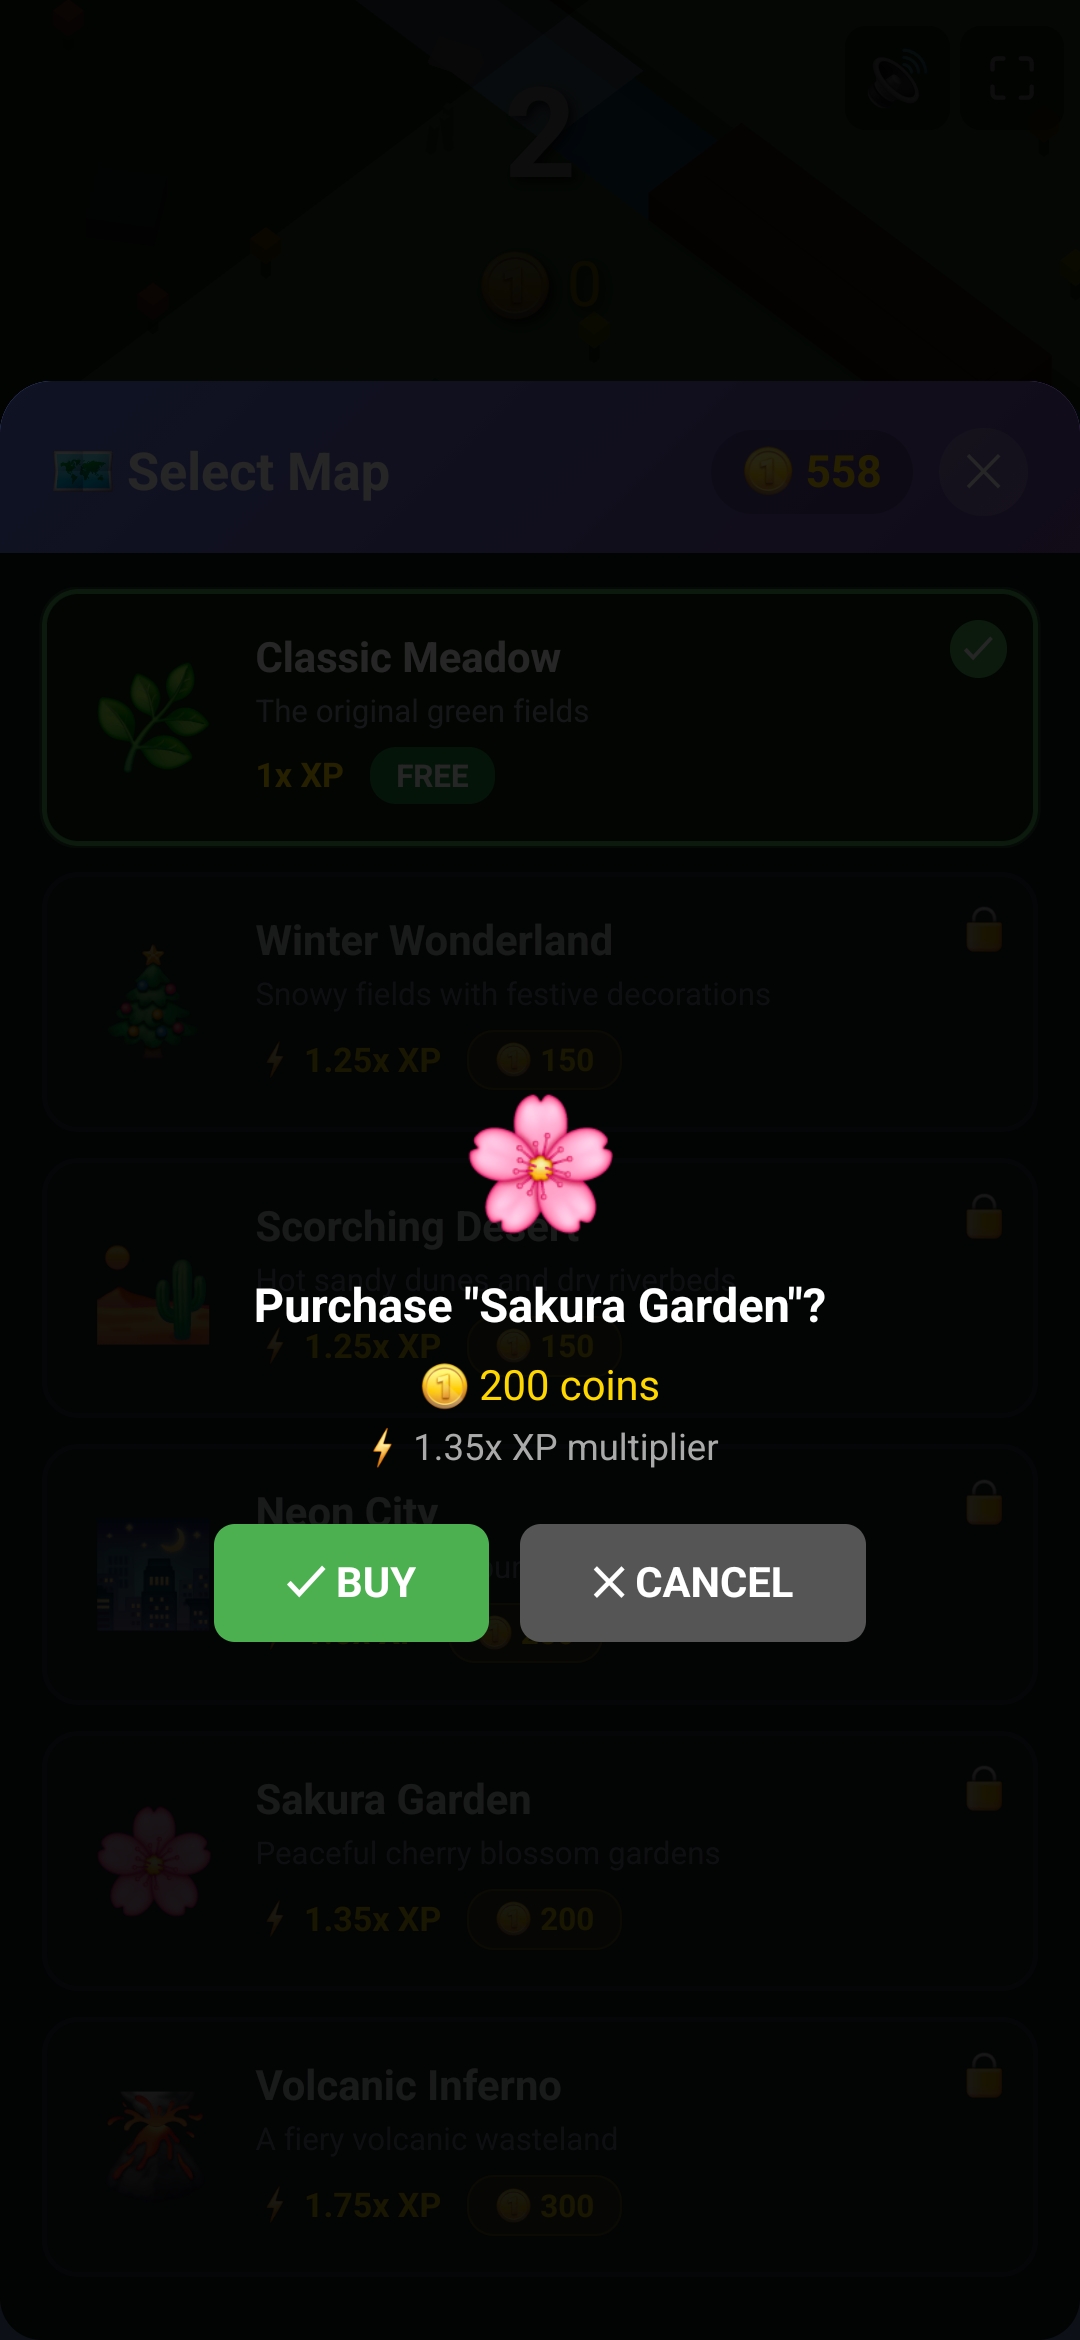Close the Select Map panel
The height and width of the screenshot is (2340, 1080).
(x=983, y=471)
